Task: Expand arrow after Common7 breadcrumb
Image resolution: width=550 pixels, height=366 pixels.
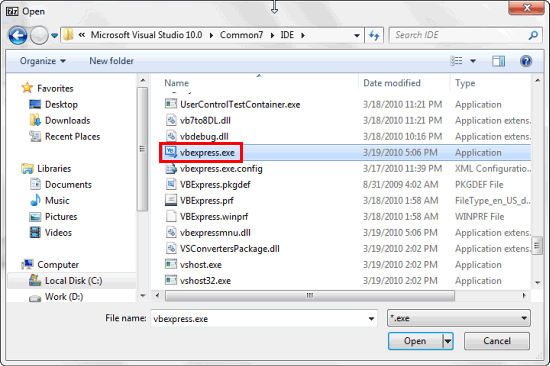Action: click(x=272, y=35)
